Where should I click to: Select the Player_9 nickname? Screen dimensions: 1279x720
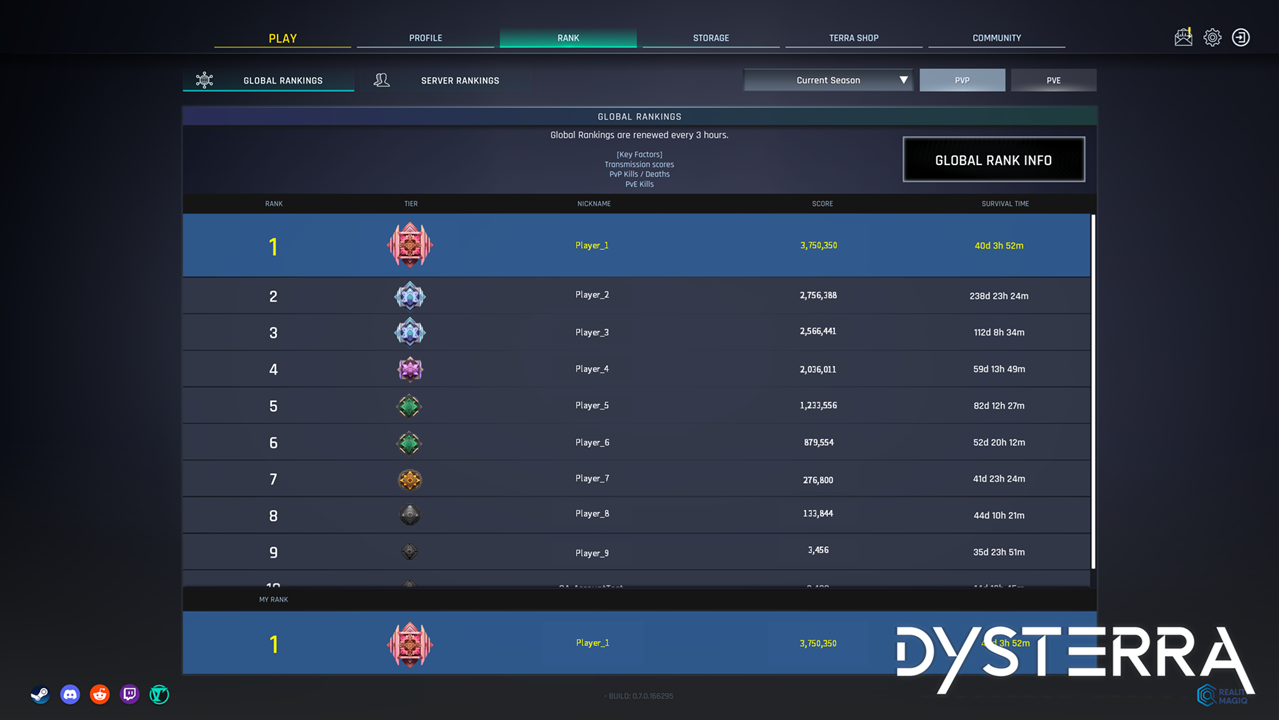coord(592,553)
